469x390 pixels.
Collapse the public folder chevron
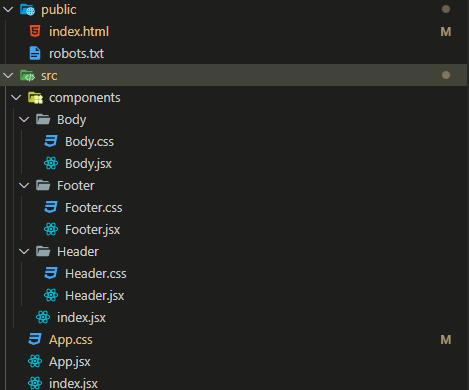click(8, 10)
